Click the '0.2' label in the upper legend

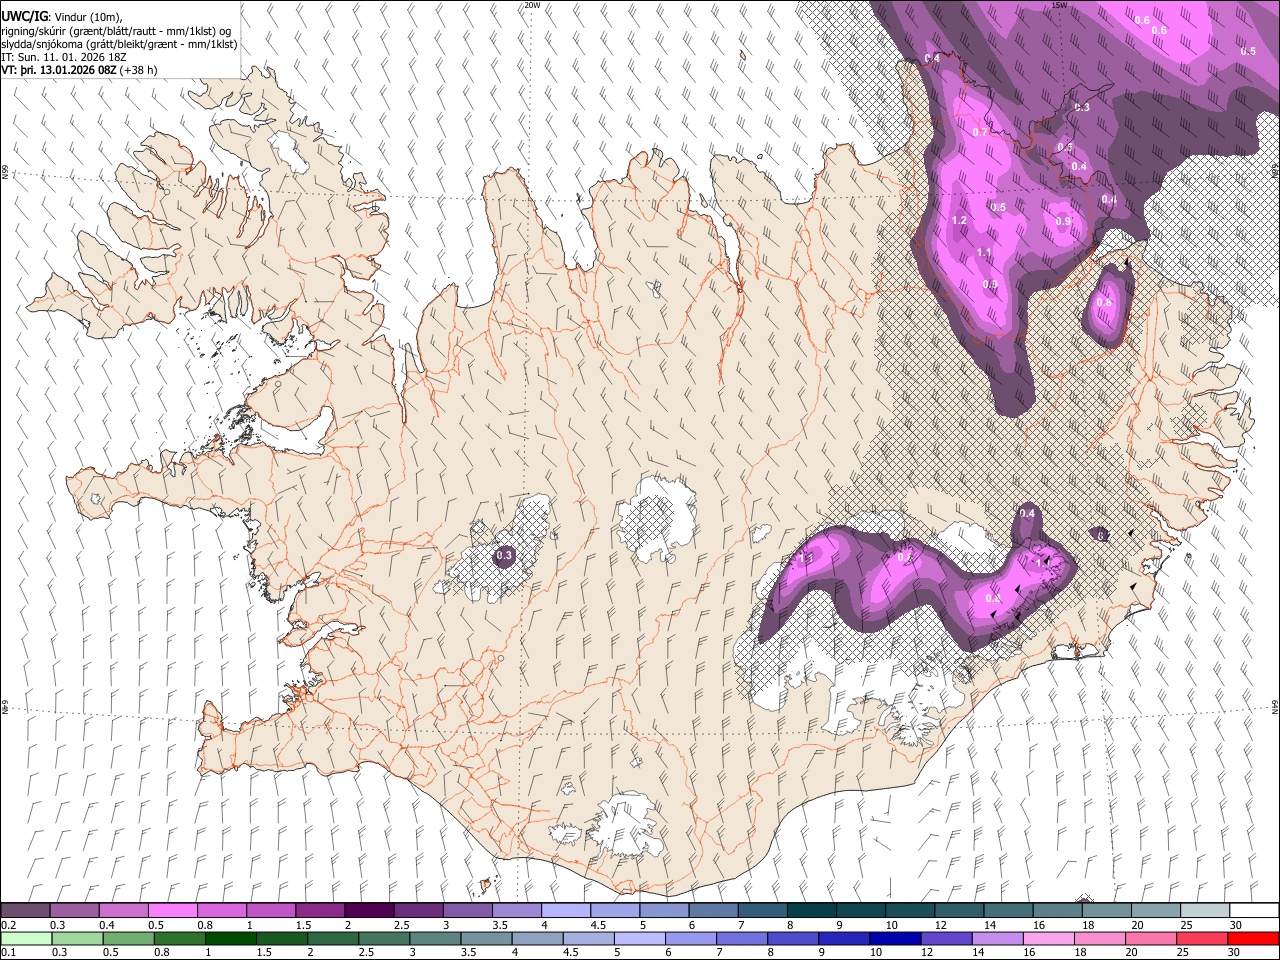(8, 925)
